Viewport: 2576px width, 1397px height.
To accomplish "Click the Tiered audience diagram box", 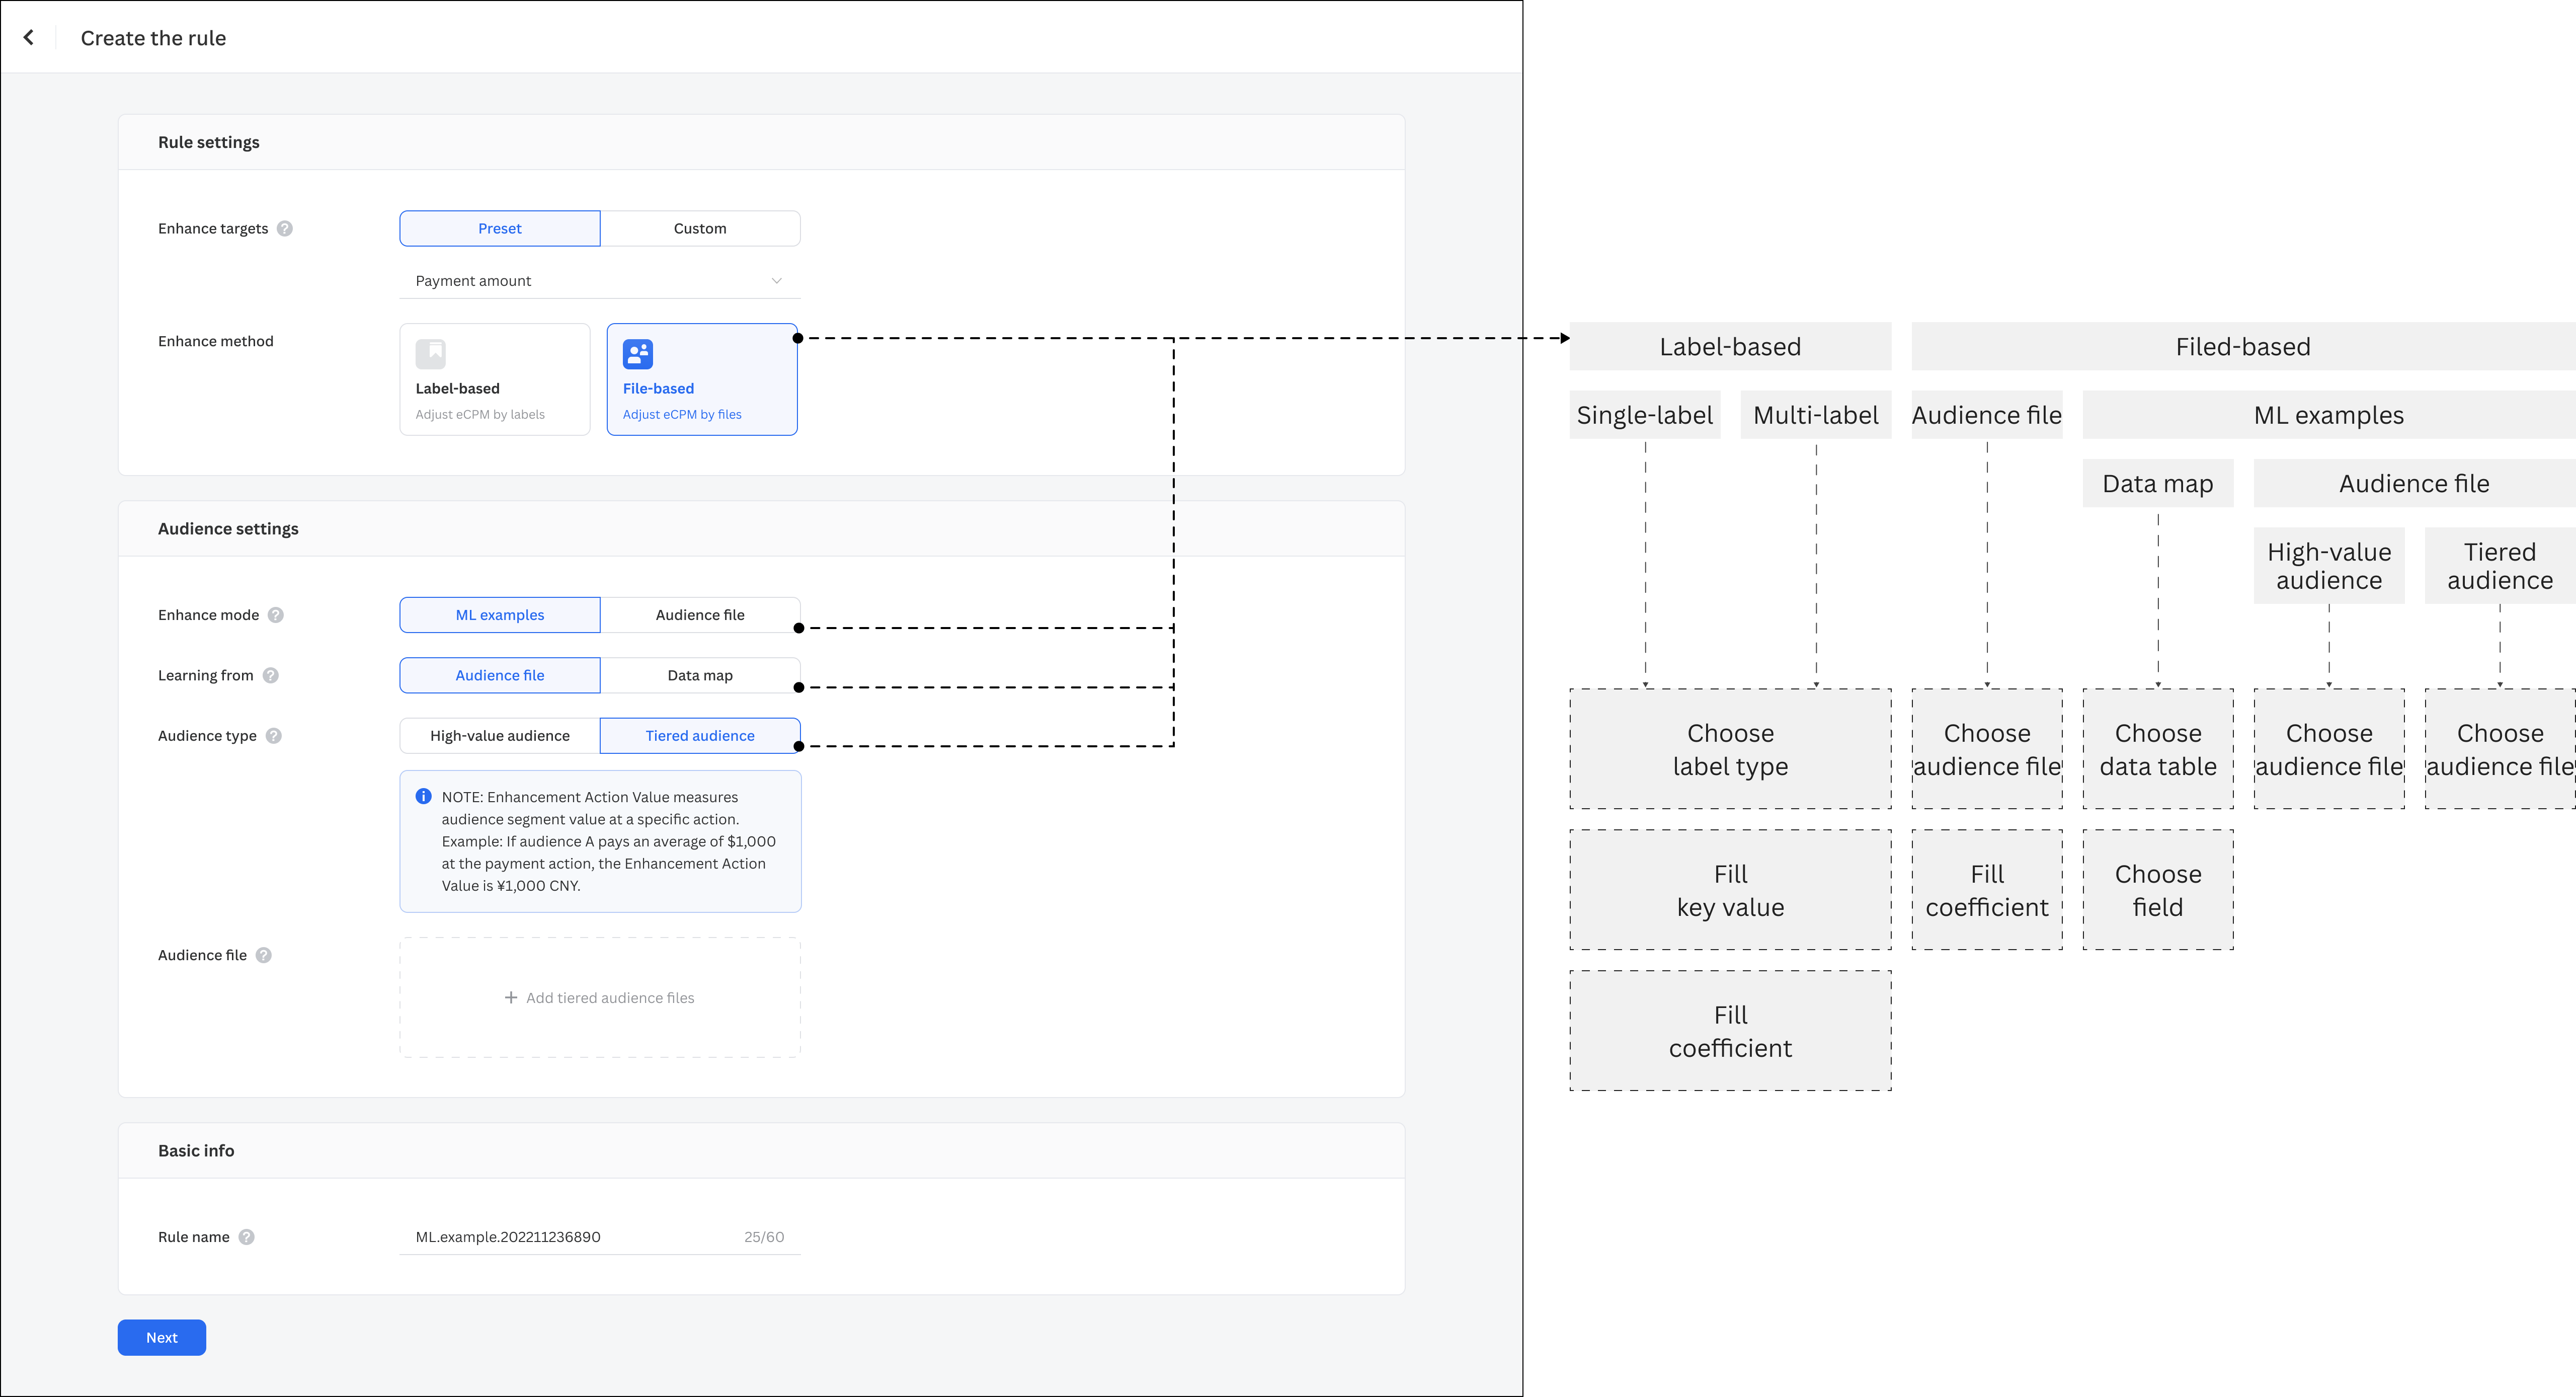I will [2500, 566].
